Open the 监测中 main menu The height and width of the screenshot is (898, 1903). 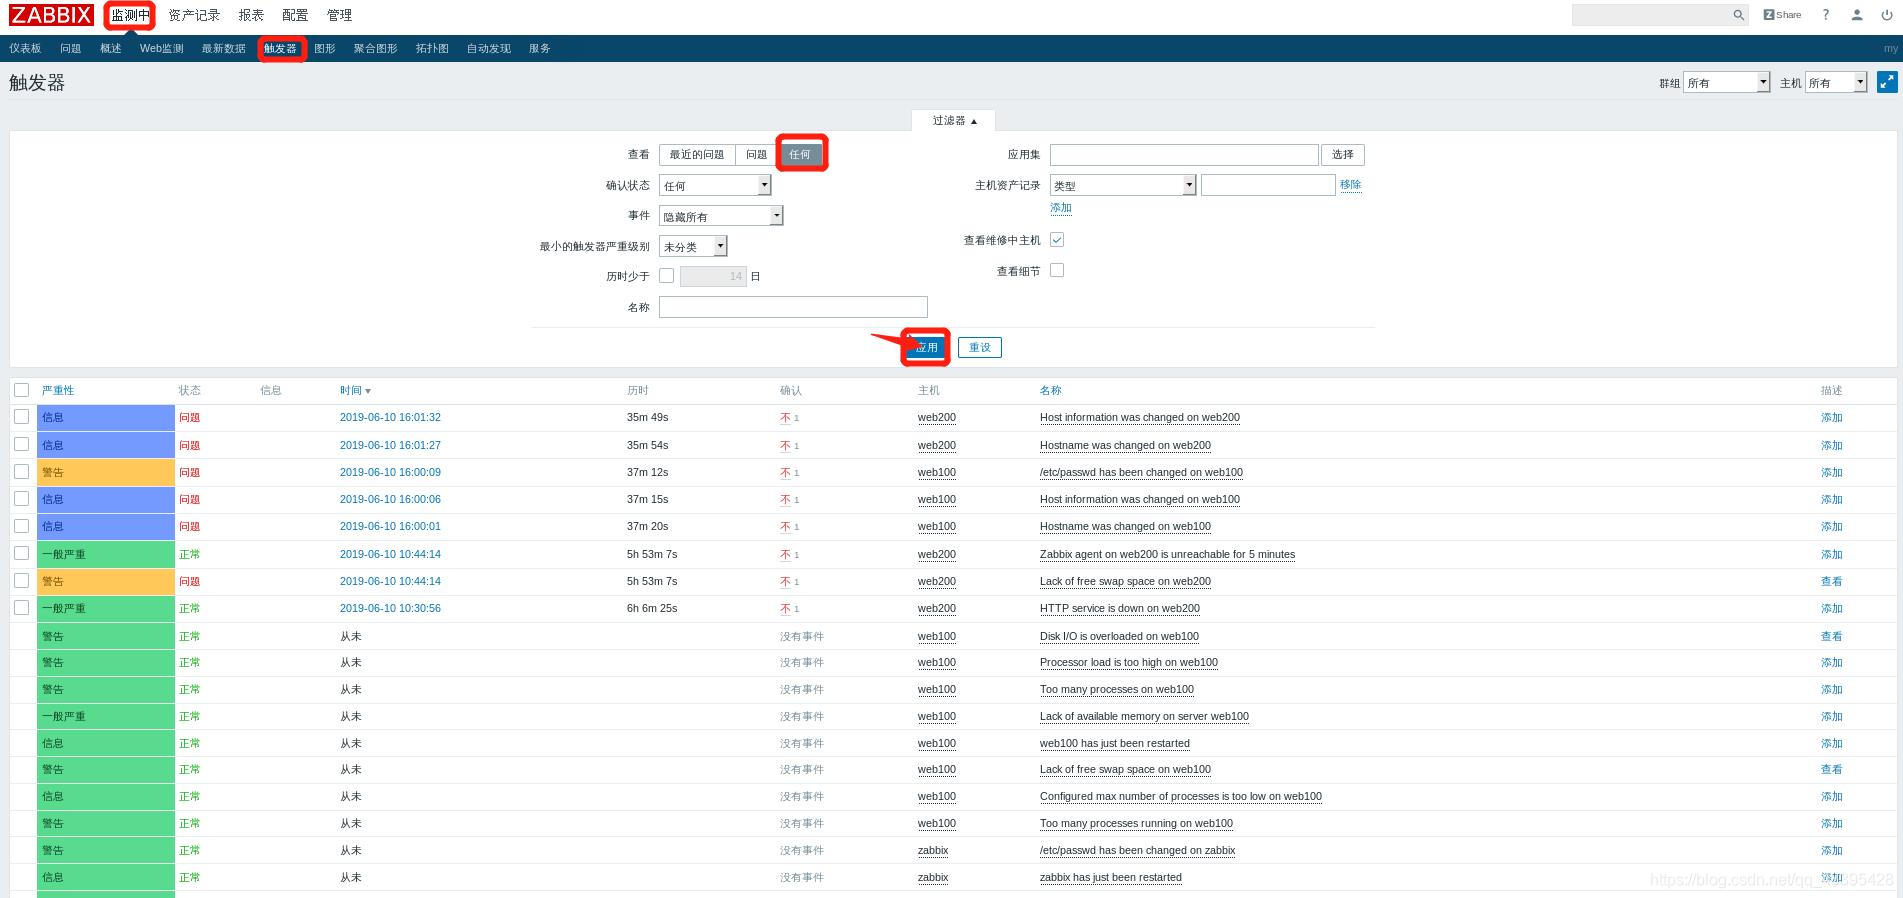pos(130,15)
